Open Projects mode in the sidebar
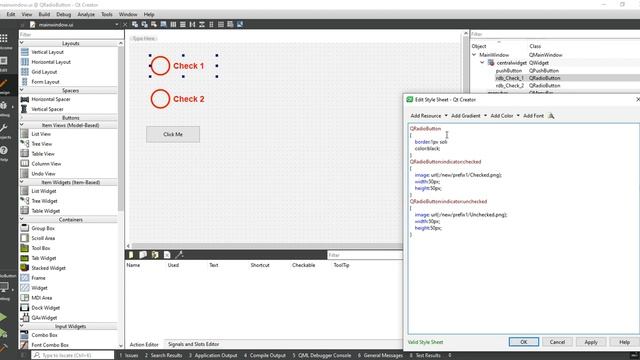The height and width of the screenshot is (360, 640). [x=4, y=131]
